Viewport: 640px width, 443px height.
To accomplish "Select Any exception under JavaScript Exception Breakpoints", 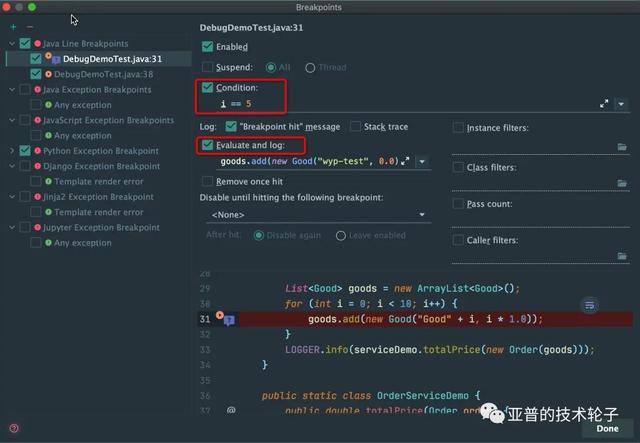I will point(83,136).
